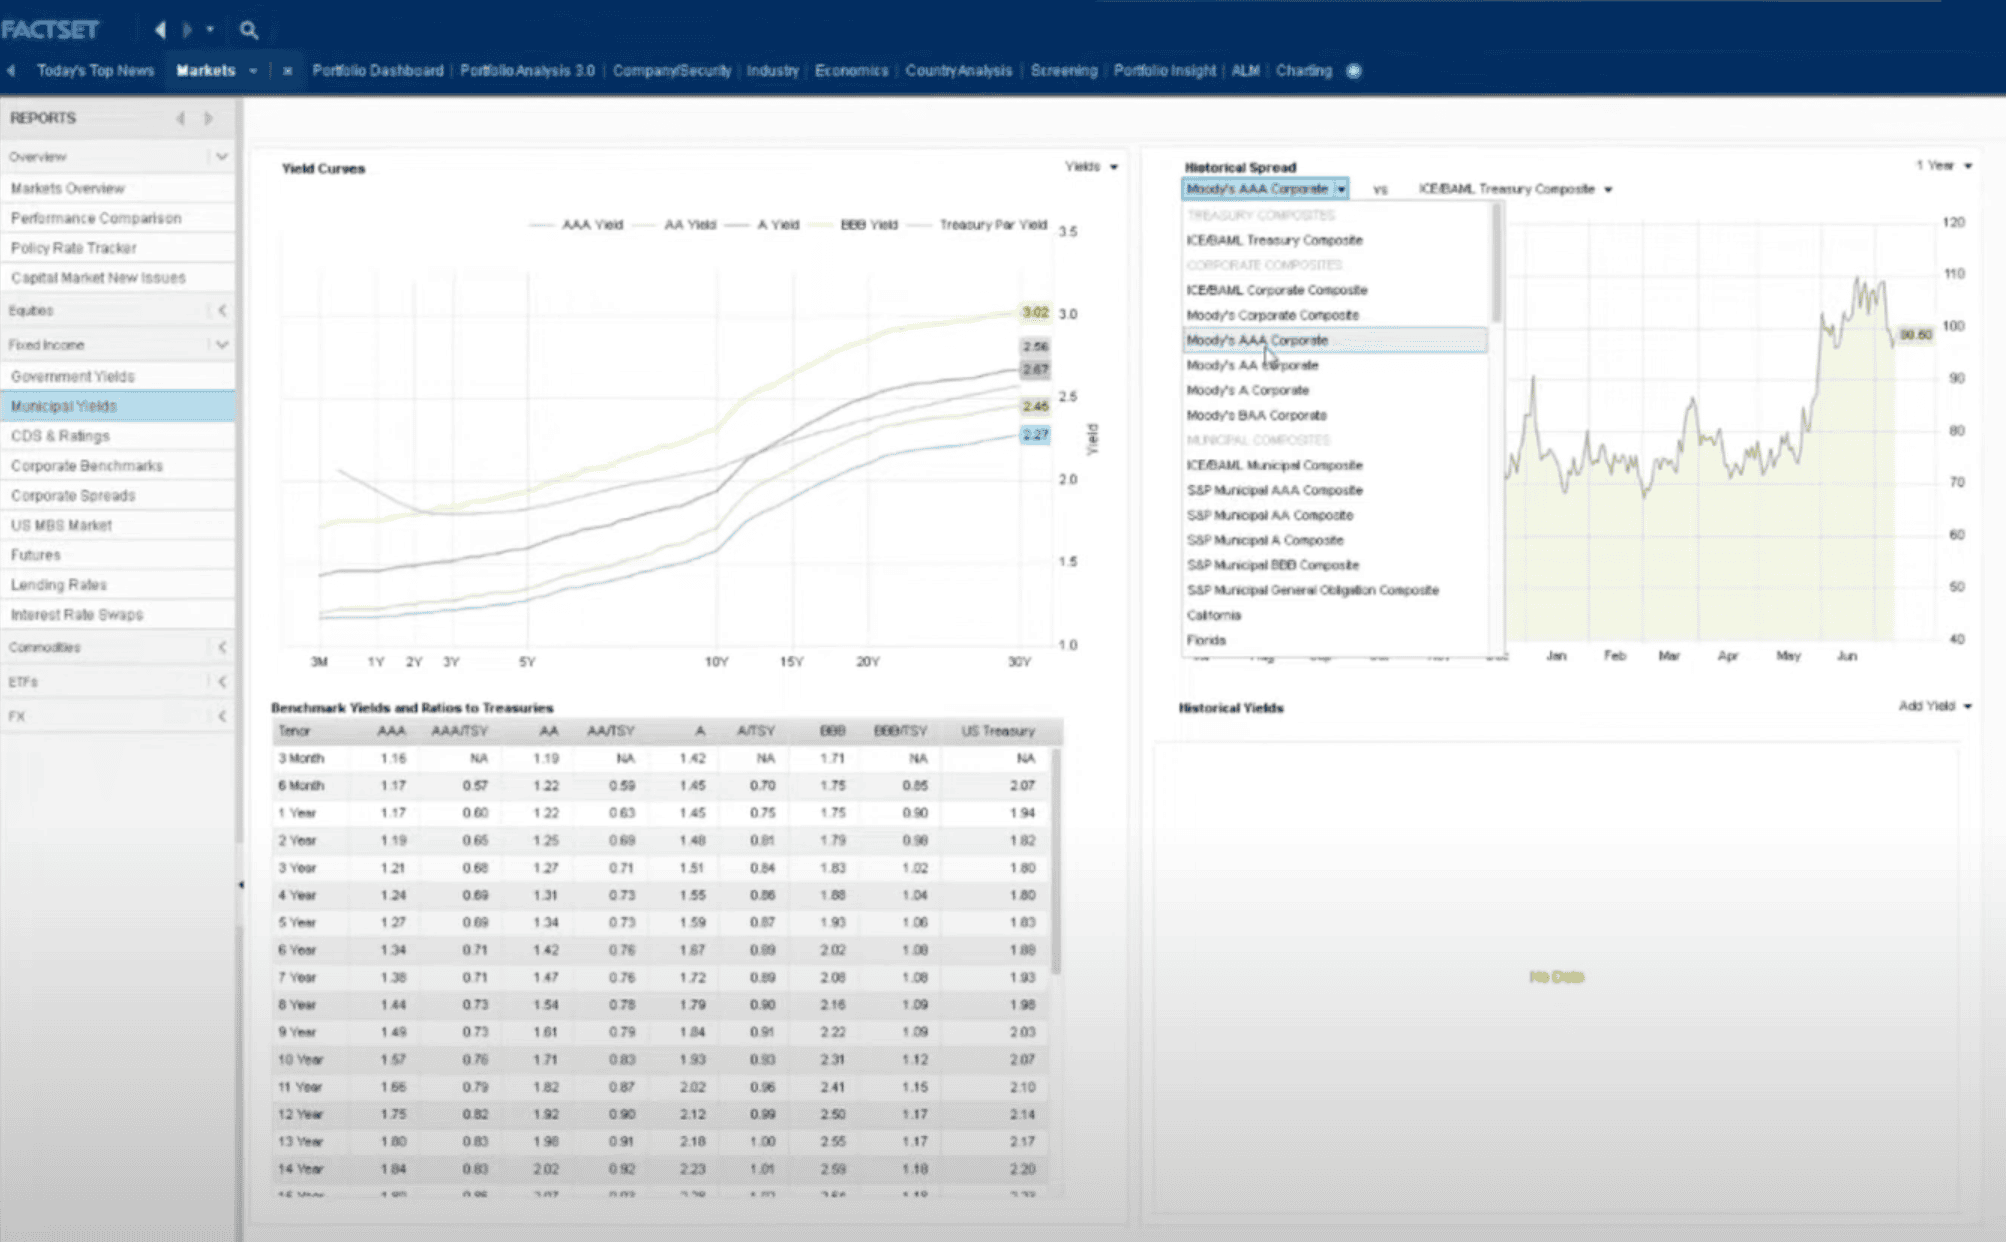Open the Screening tab
This screenshot has width=2006, height=1242.
pos(1064,71)
